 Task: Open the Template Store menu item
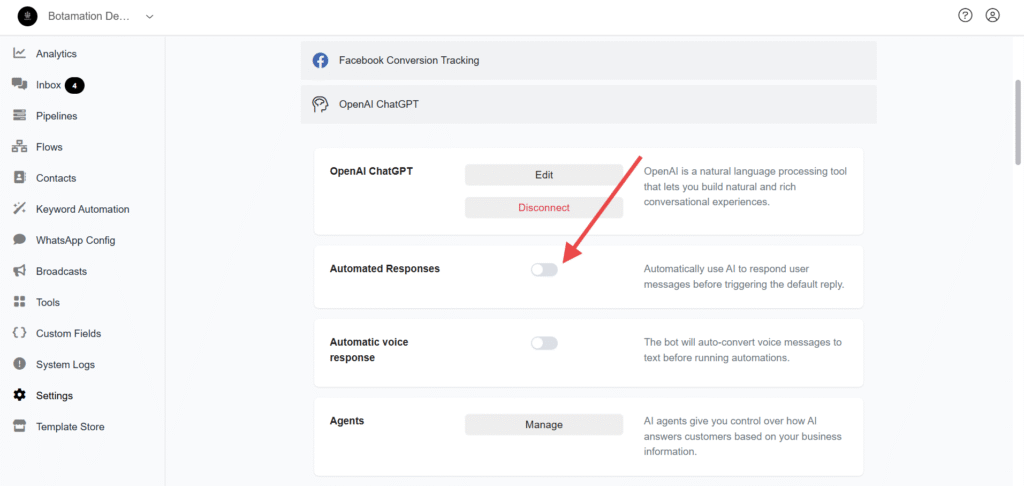click(59, 427)
